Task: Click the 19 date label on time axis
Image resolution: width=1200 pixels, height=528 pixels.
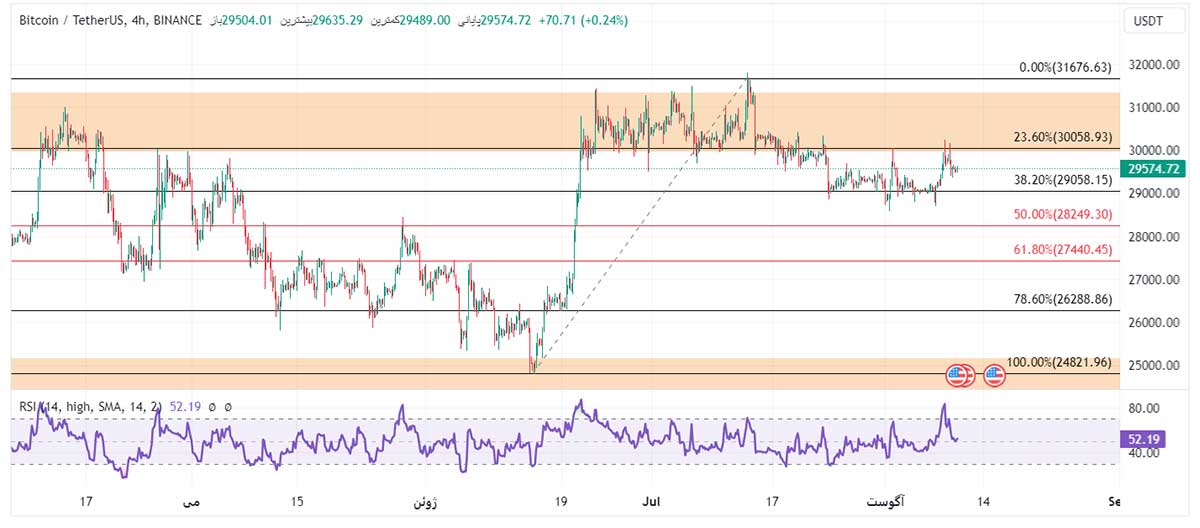Action: pyautogui.click(x=560, y=501)
